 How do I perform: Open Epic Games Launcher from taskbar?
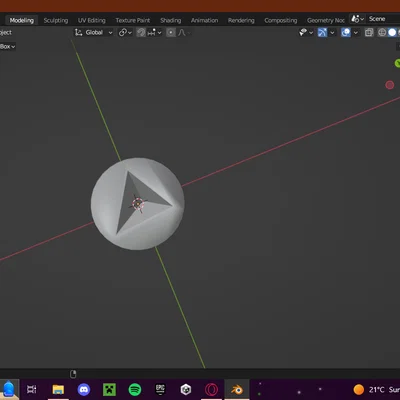coord(160,389)
